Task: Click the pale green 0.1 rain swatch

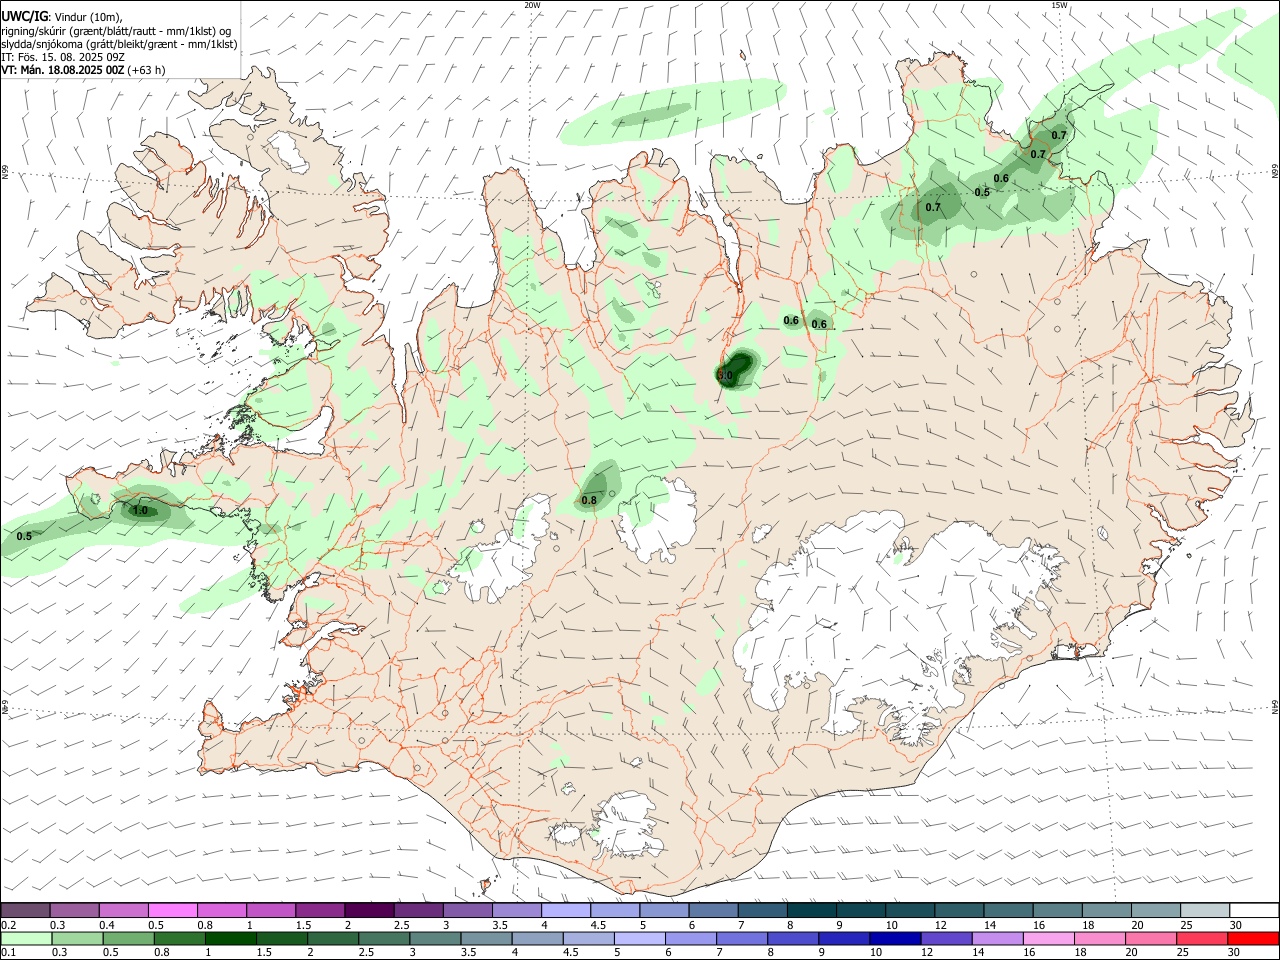Action: (x=26, y=938)
